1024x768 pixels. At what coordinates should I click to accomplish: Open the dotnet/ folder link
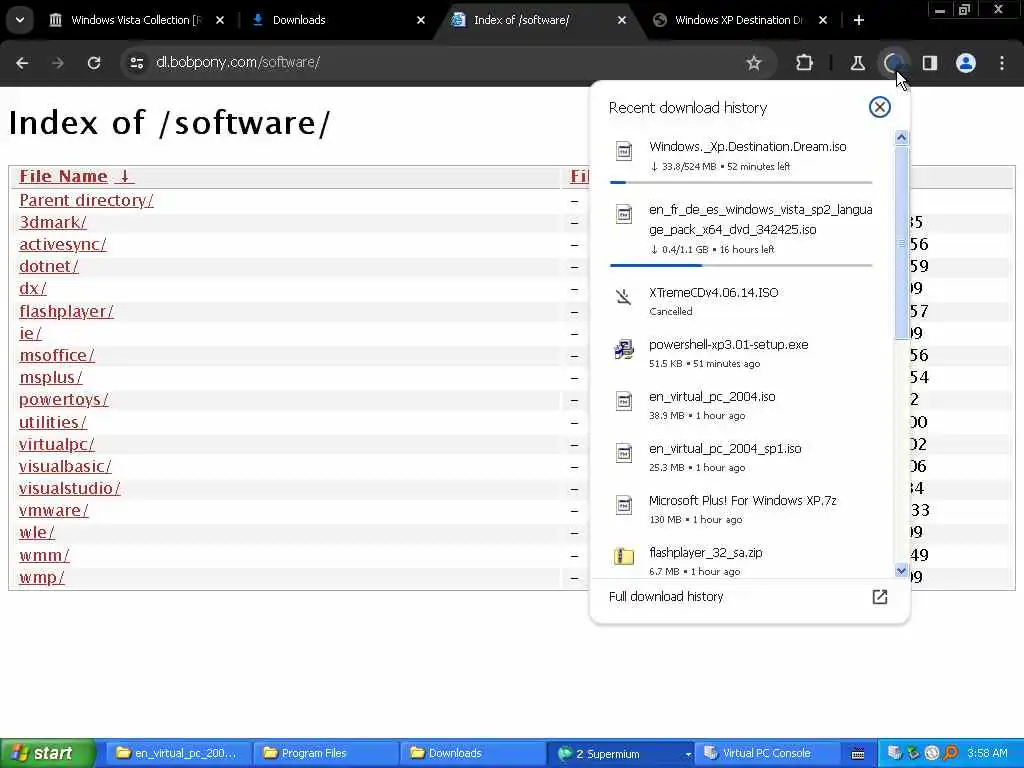pyautogui.click(x=49, y=267)
